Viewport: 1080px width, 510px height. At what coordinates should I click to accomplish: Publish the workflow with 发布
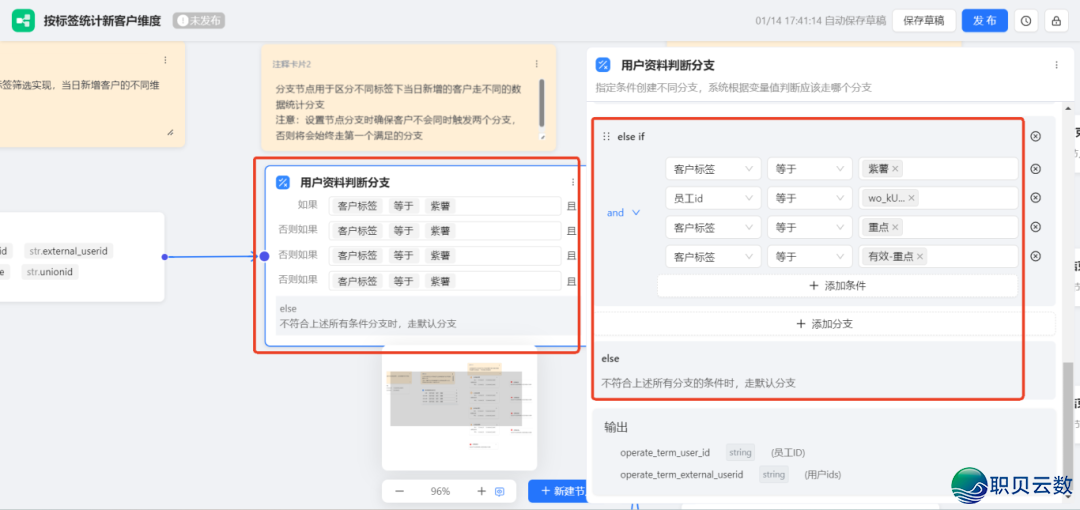[x=984, y=21]
